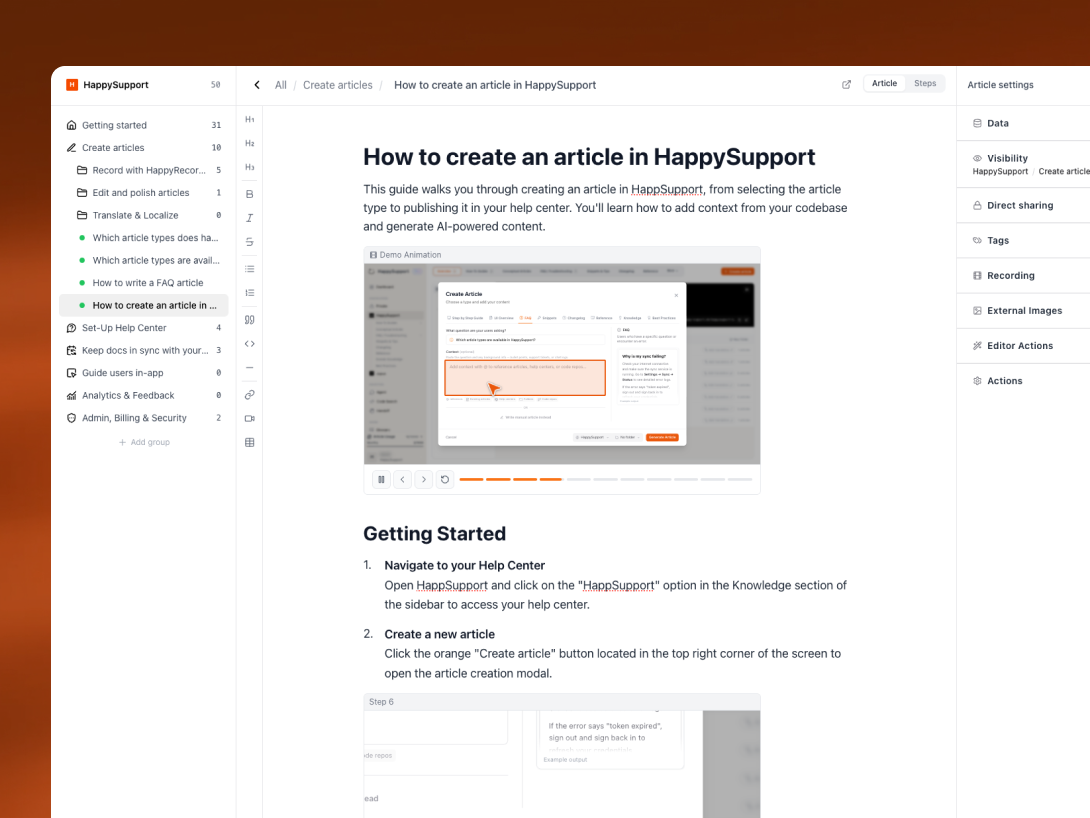Expand the Editor Actions section
This screenshot has width=1090, height=818.
[1023, 345]
